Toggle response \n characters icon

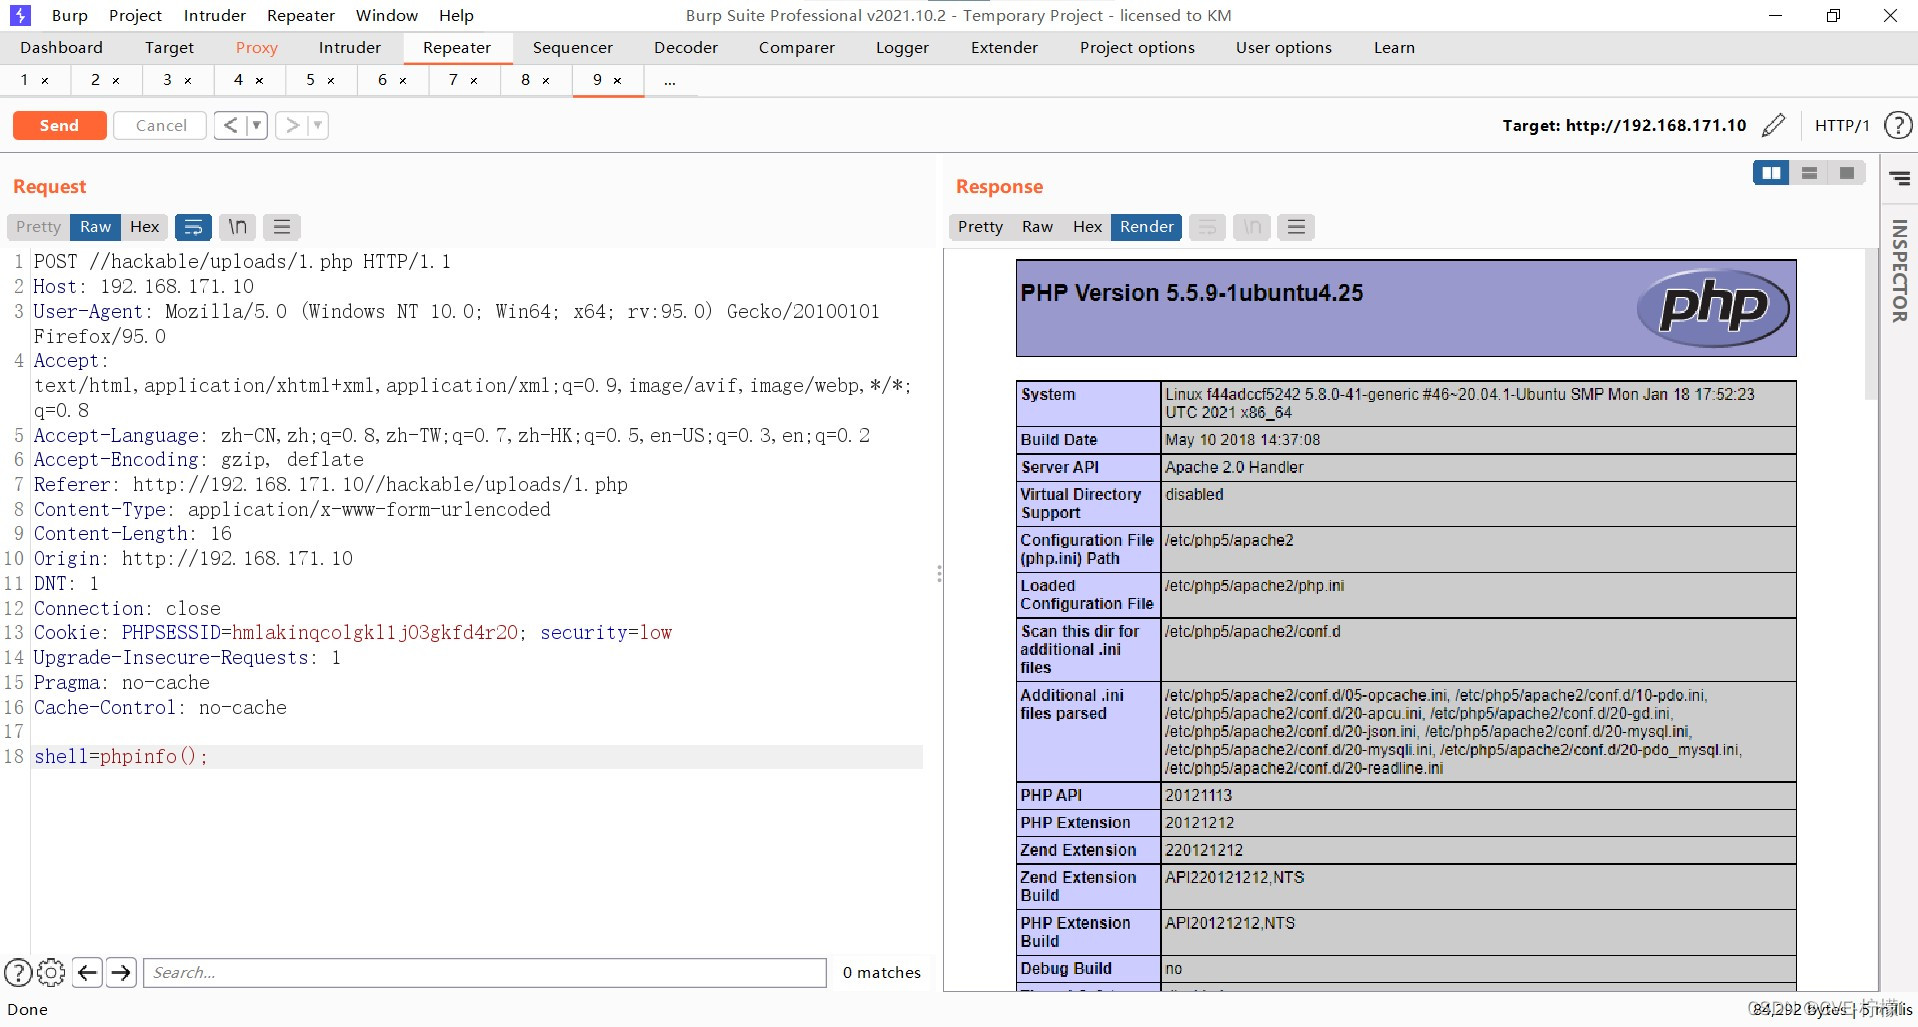point(1252,227)
